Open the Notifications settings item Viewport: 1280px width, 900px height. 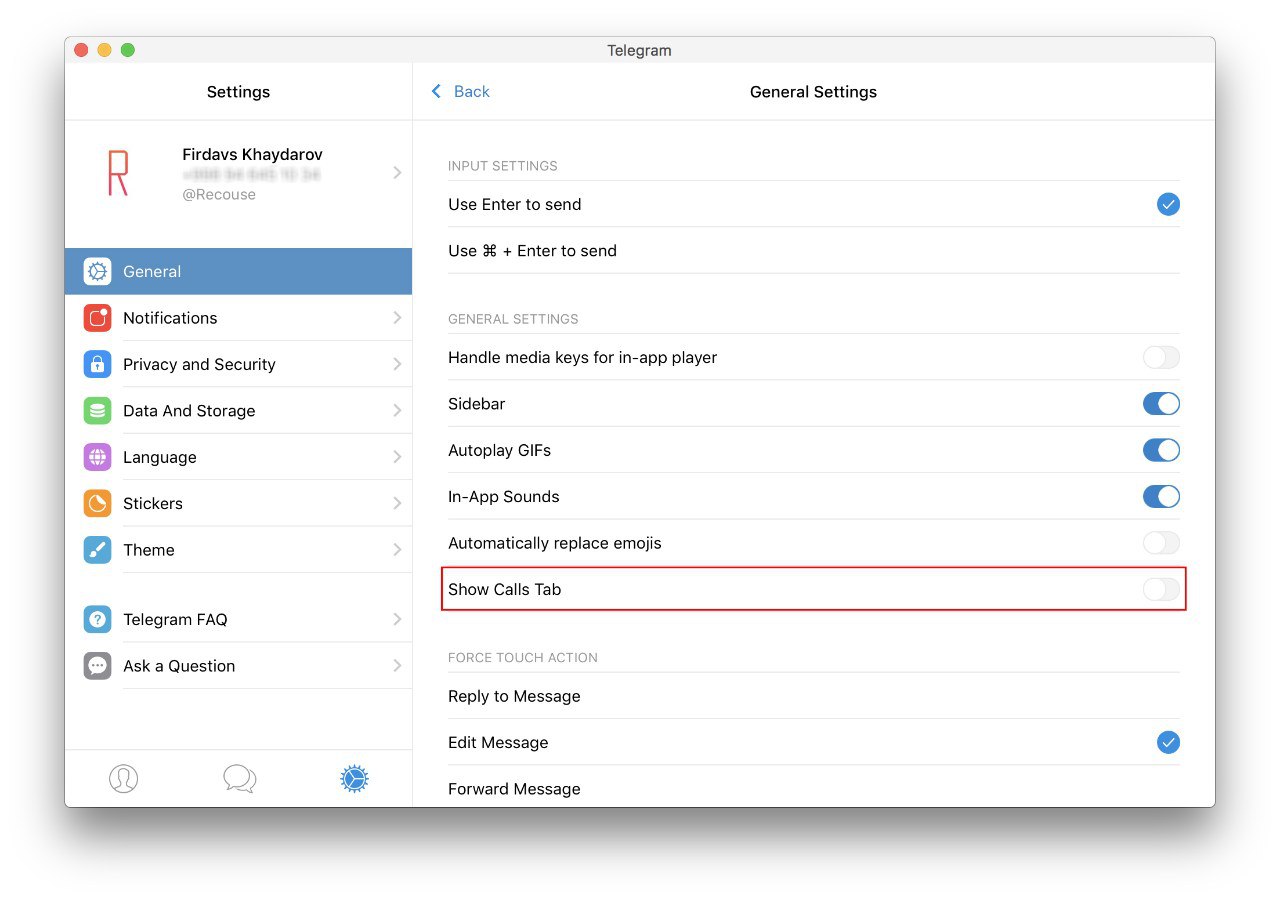238,318
